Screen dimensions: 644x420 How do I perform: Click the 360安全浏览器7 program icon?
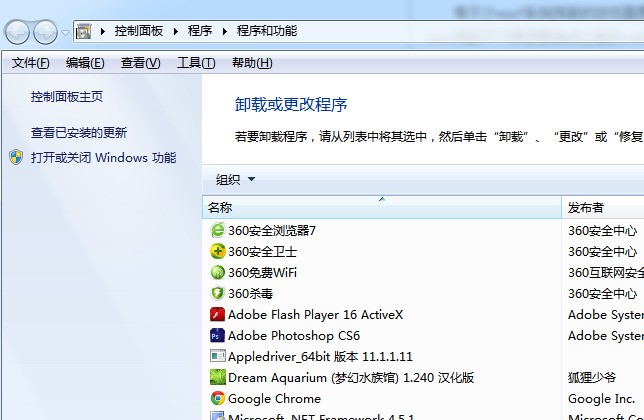pyautogui.click(x=217, y=230)
